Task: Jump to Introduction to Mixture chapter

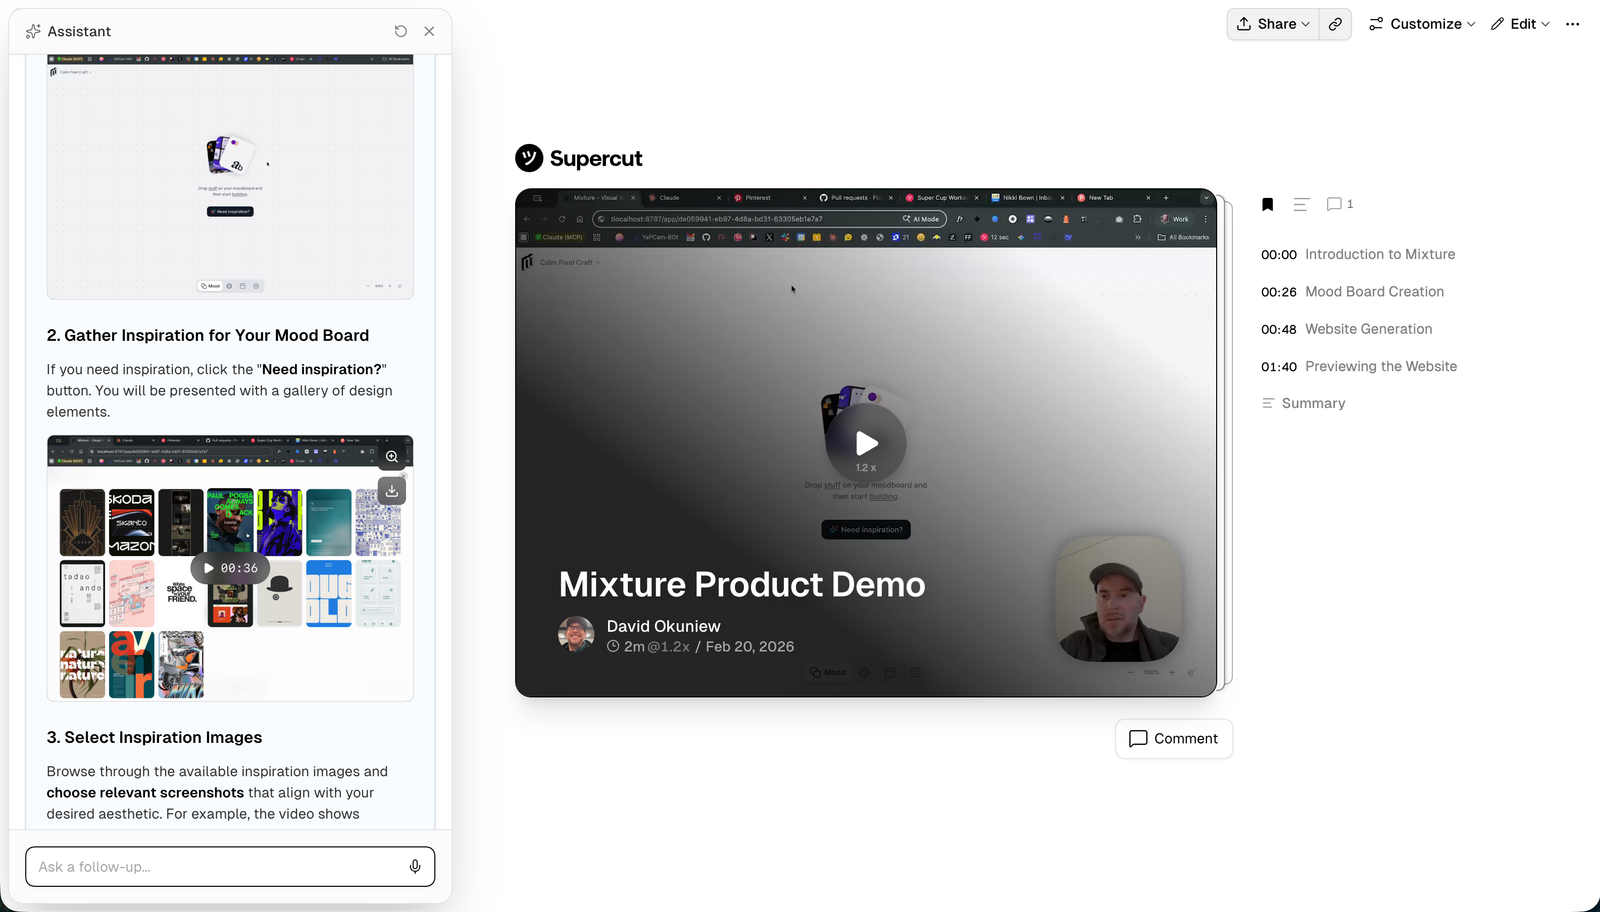Action: pyautogui.click(x=1358, y=254)
